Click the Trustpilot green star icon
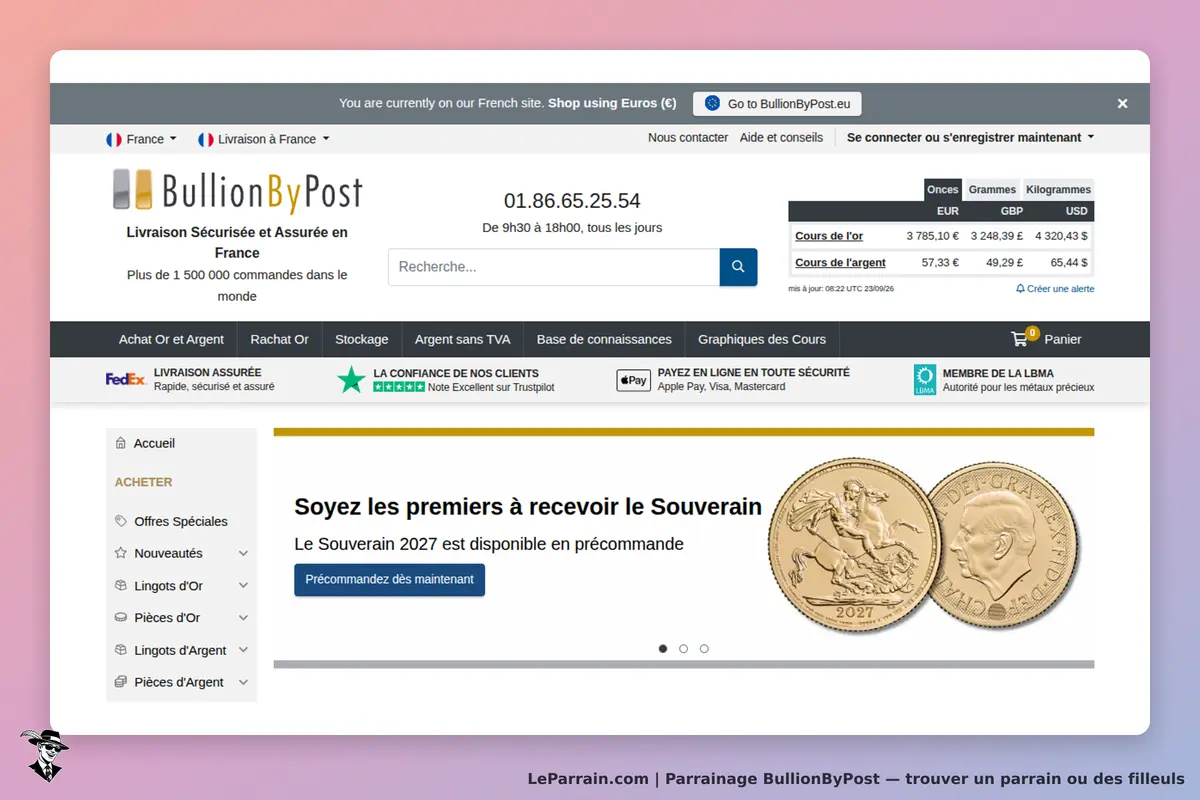Viewport: 1200px width, 800px height. point(351,379)
